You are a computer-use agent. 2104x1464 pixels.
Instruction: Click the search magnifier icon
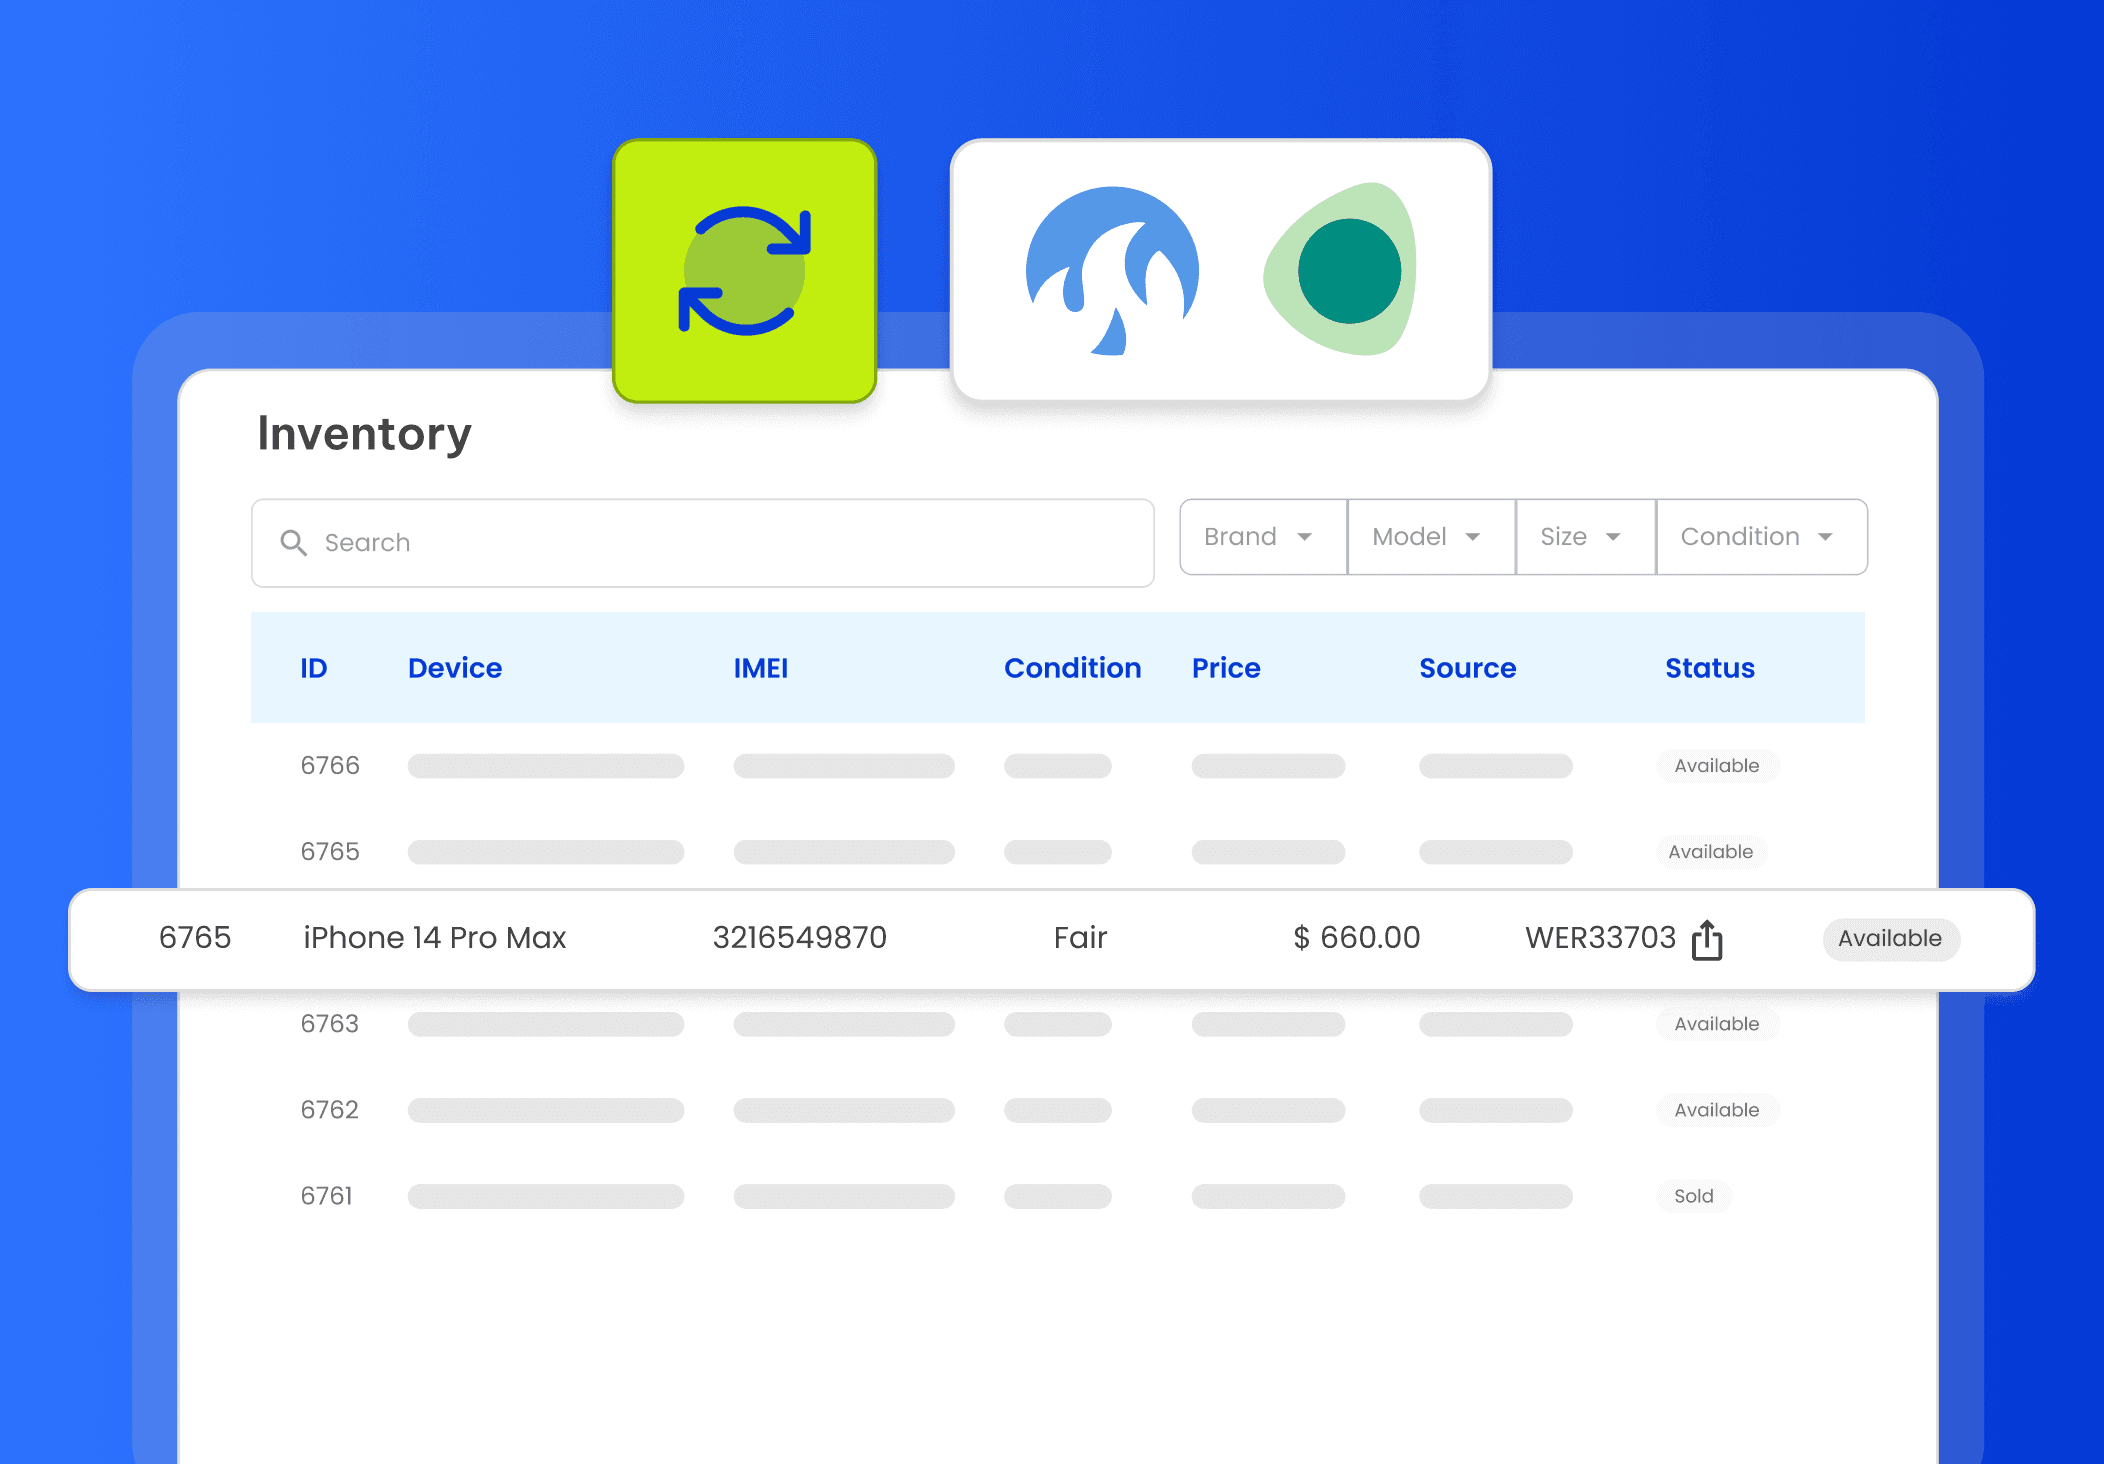(x=293, y=543)
